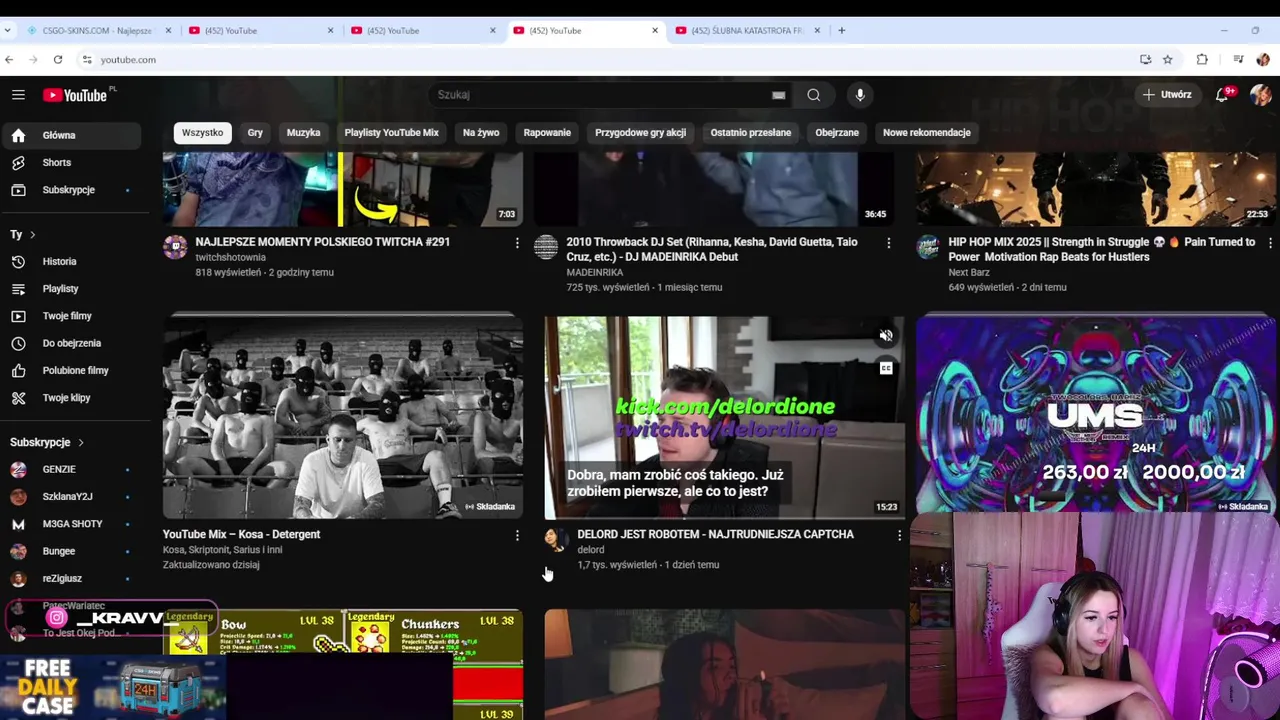Open Next Barz channel name link
Image resolution: width=1280 pixels, height=720 pixels.
pos(969,272)
